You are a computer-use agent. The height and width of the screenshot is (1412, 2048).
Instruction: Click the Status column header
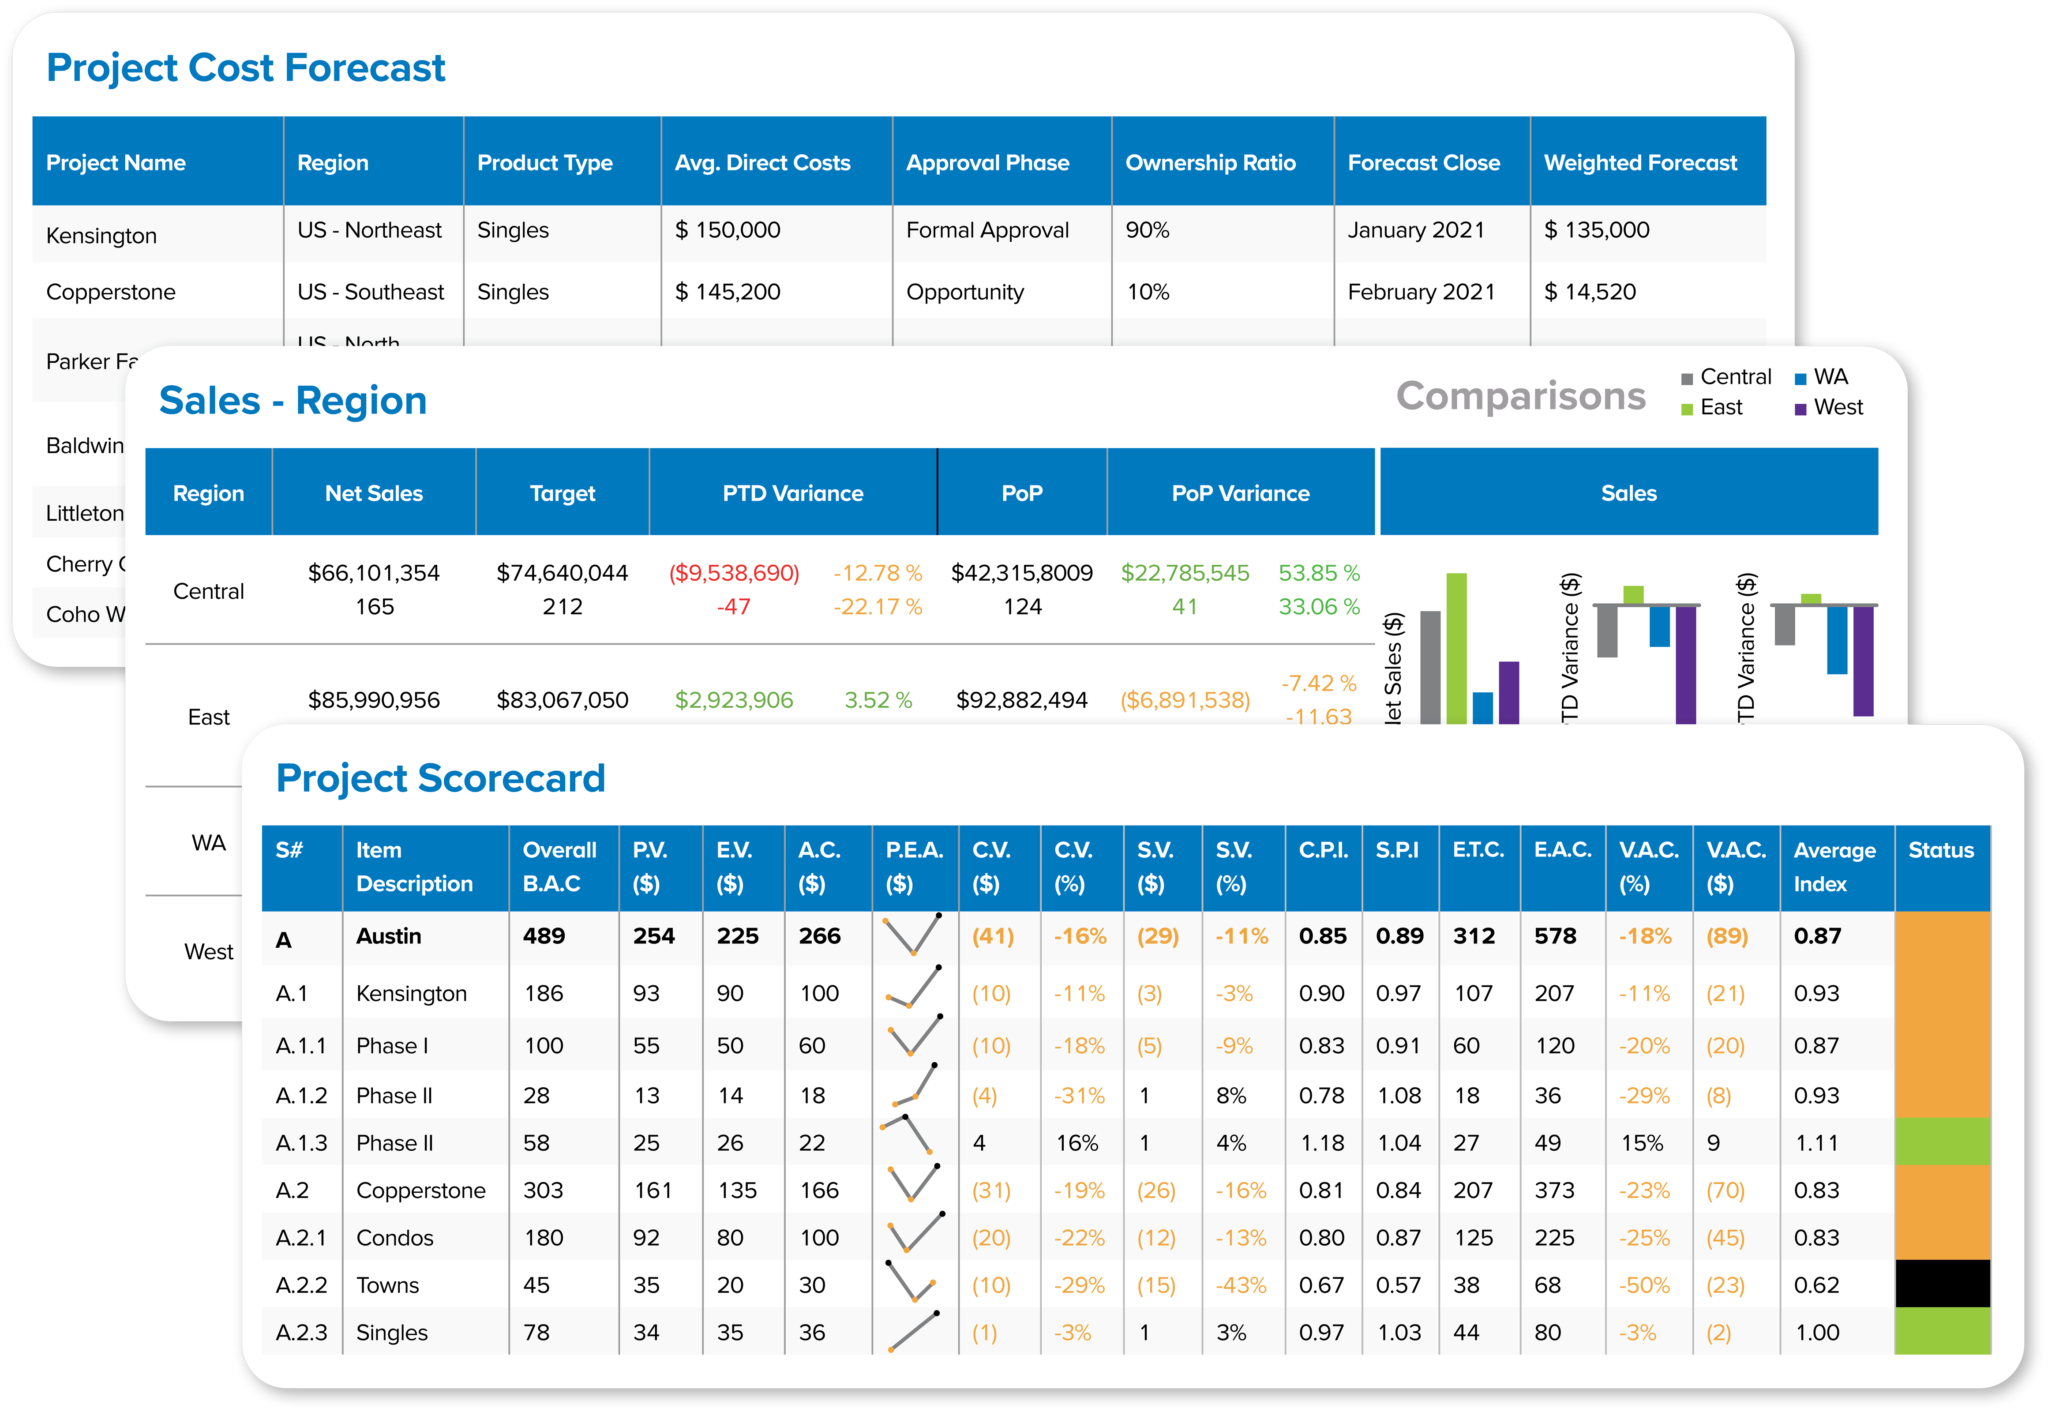coord(1940,850)
